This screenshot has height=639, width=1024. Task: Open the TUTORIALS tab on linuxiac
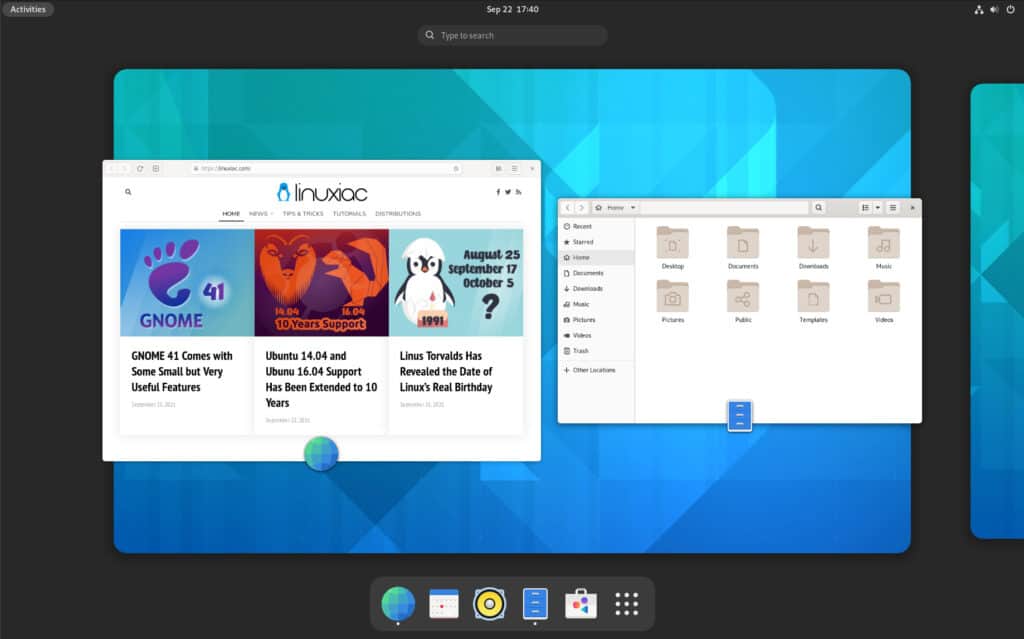[x=349, y=214]
